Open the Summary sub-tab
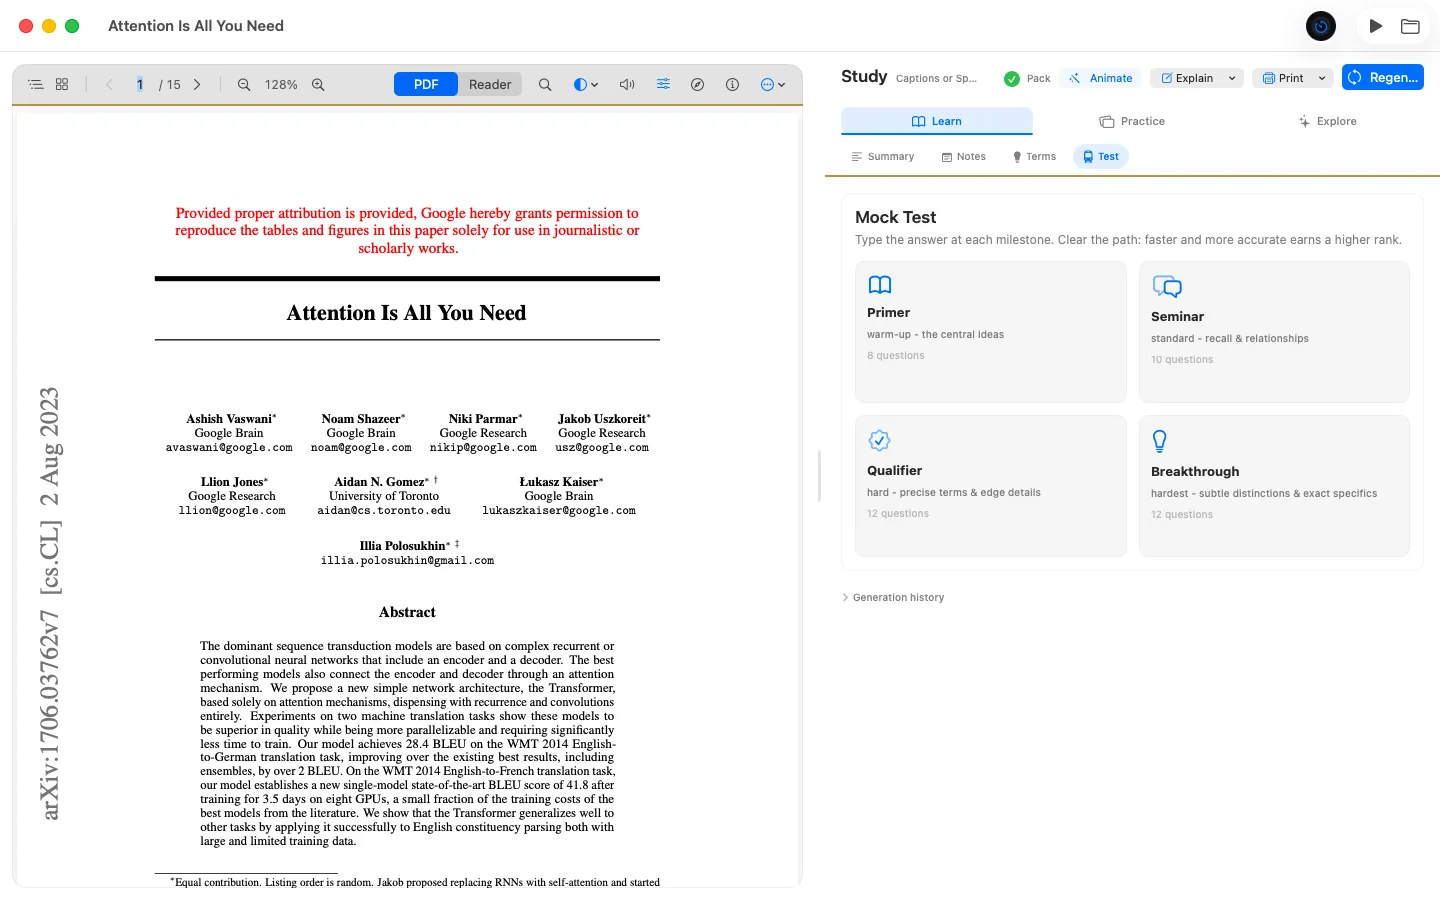This screenshot has width=1440, height=900. 883,157
